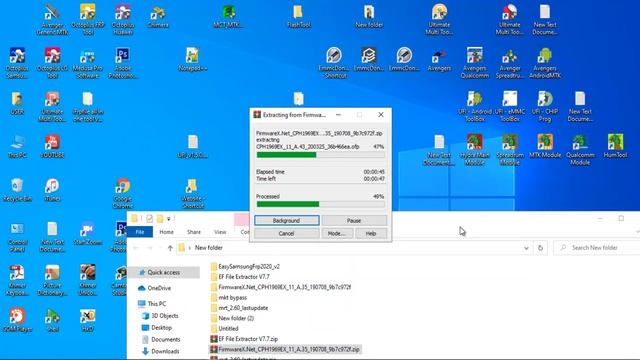Screen dimensions: 640x360
Task: Open the Avenger Generic MTK desktop shortcut
Action: click(52, 19)
